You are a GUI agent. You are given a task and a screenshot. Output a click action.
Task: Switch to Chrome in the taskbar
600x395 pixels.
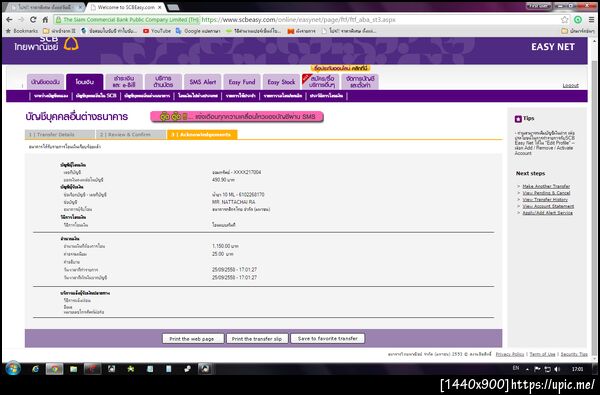[x=54, y=369]
